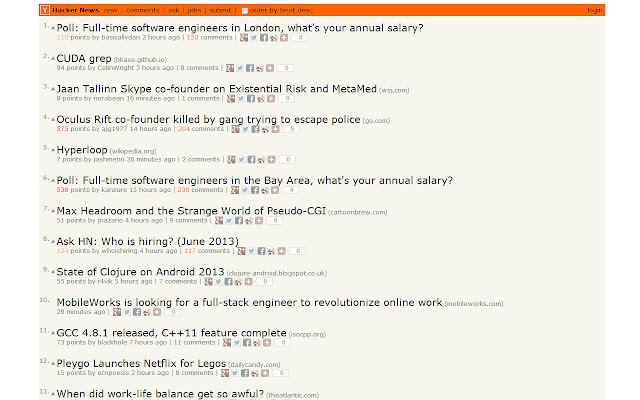Click share count bubble for Oculus Rift story

[292, 129]
